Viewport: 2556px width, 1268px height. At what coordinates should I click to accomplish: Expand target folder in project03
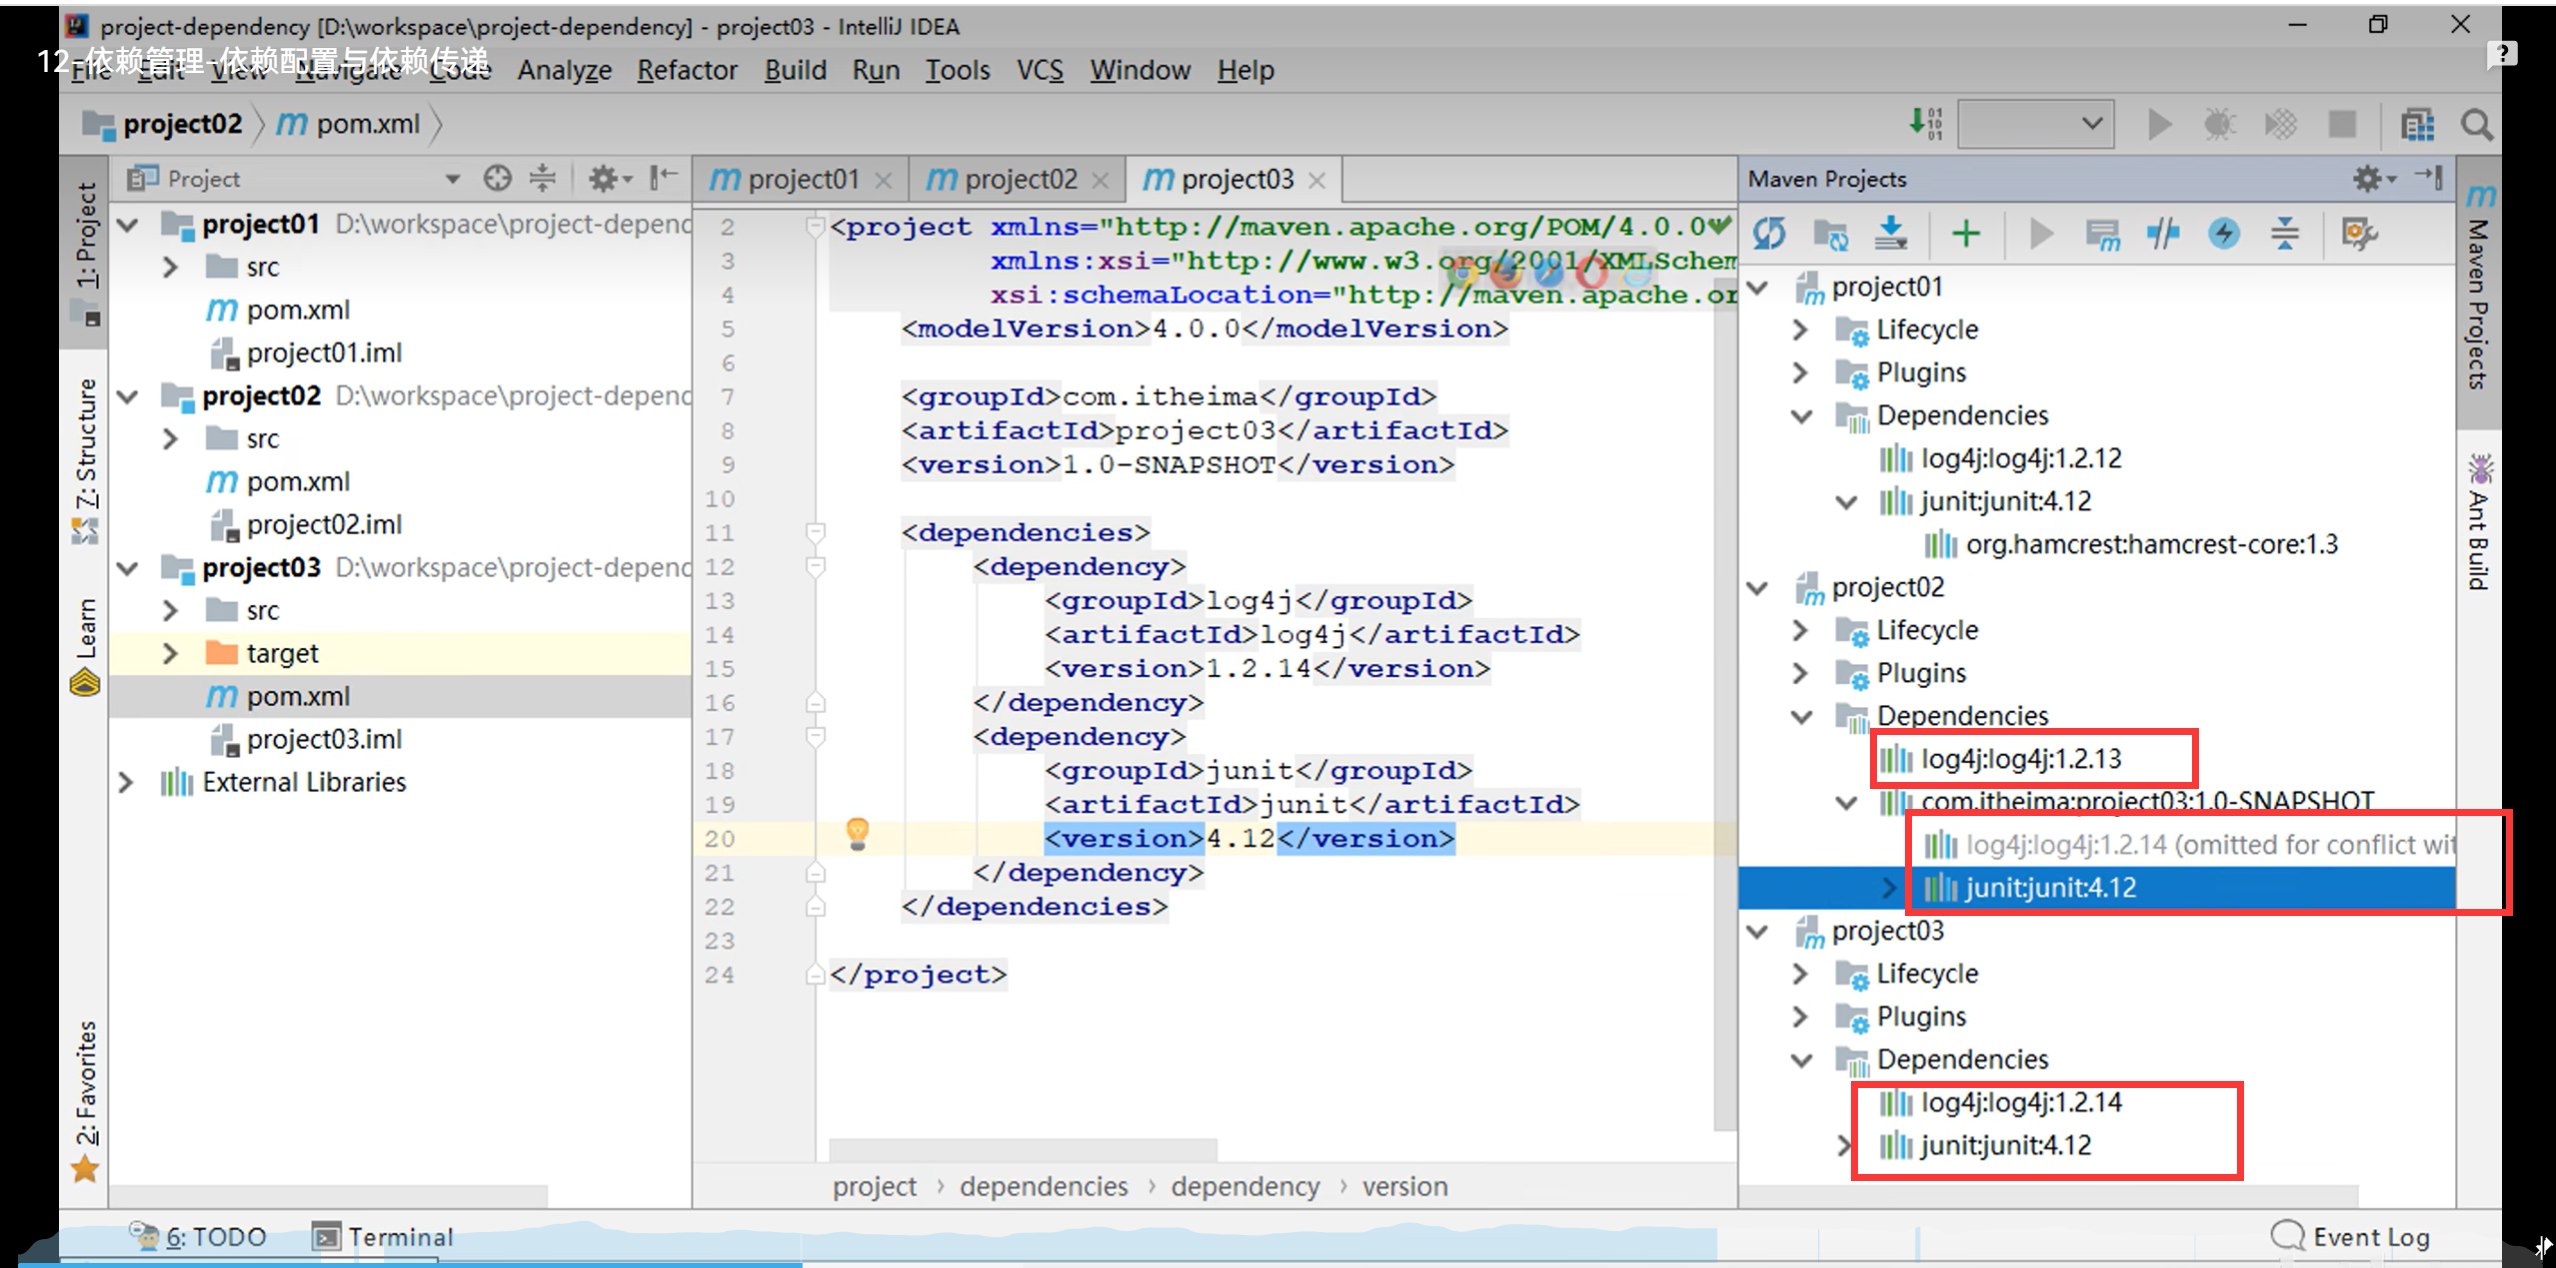[170, 653]
